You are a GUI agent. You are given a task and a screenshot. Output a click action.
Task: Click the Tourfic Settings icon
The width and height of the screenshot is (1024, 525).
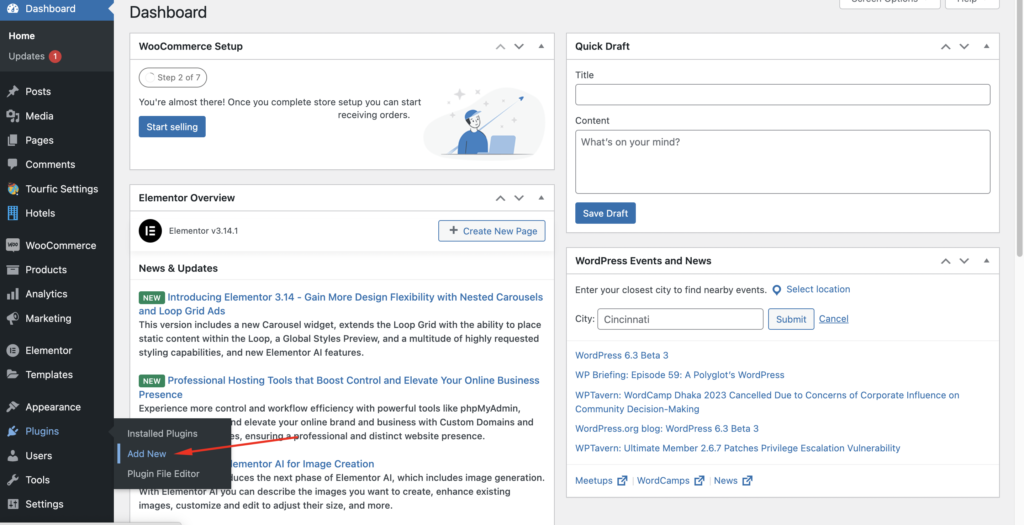pos(12,189)
